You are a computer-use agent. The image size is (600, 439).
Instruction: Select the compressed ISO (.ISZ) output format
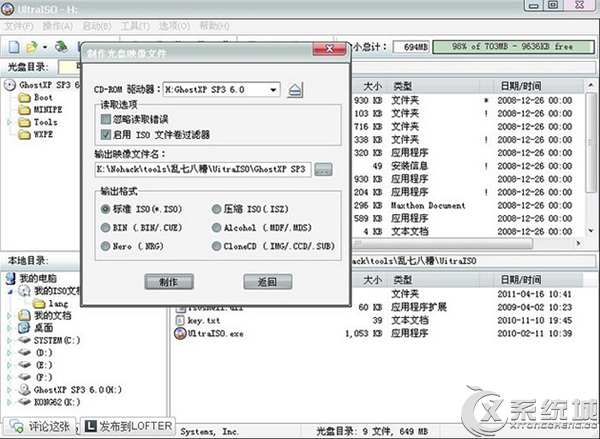click(x=217, y=209)
